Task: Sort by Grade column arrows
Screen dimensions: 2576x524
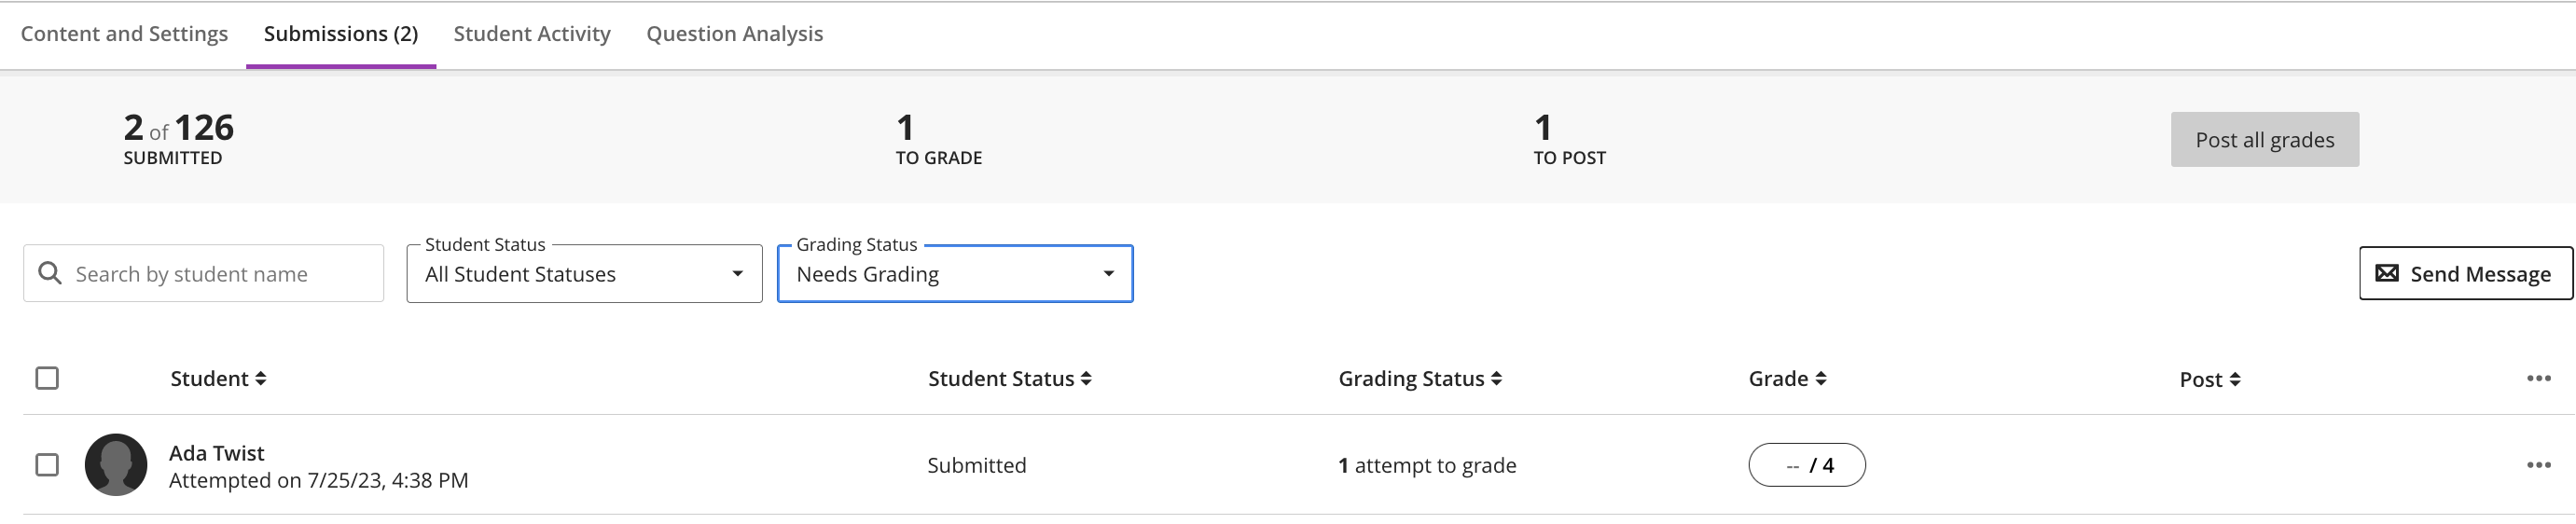Action: pos(1821,379)
